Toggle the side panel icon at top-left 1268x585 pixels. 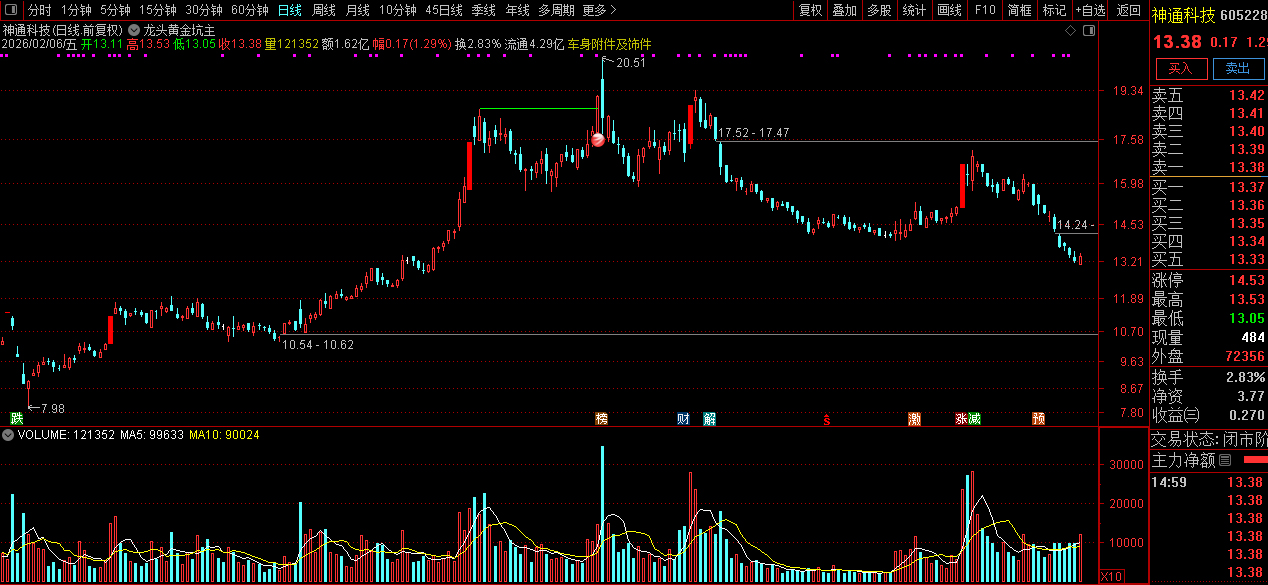(12, 10)
